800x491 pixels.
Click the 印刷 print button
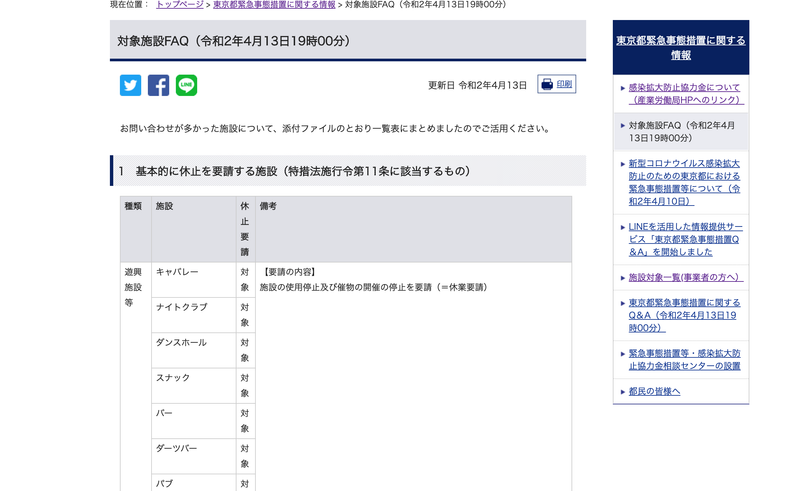coord(557,84)
